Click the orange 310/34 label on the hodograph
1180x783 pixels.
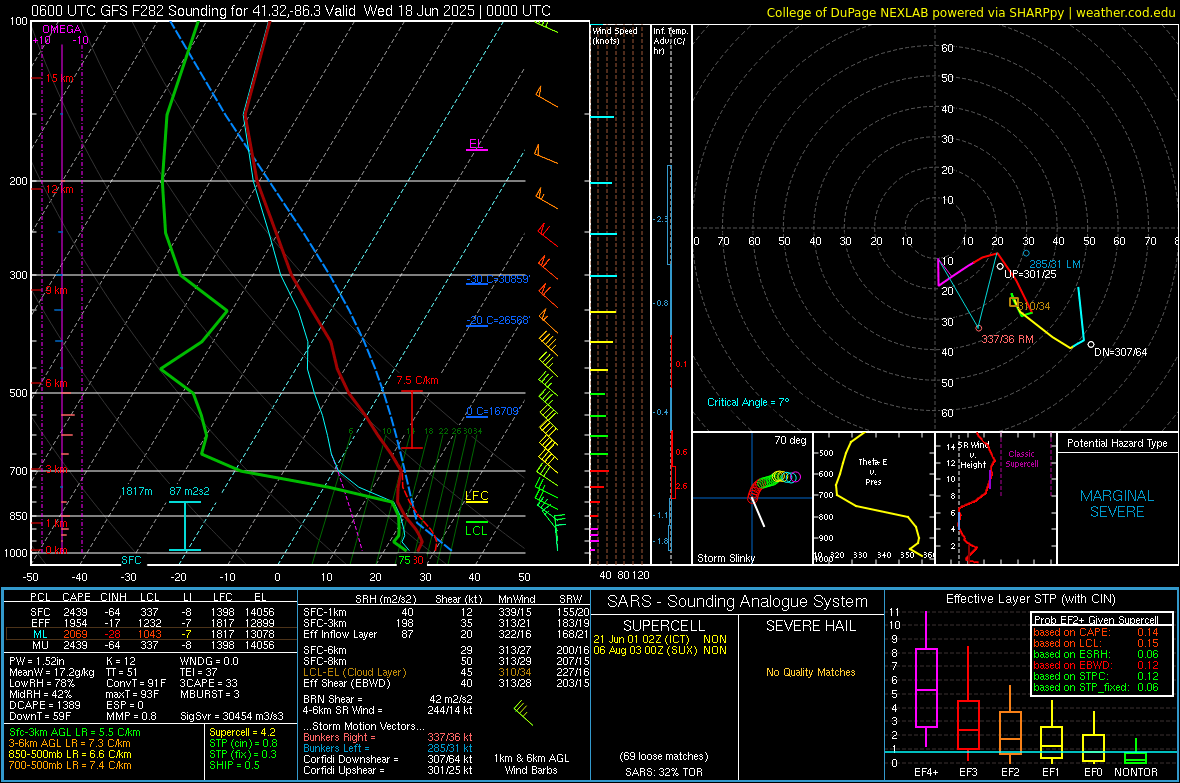point(1034,306)
